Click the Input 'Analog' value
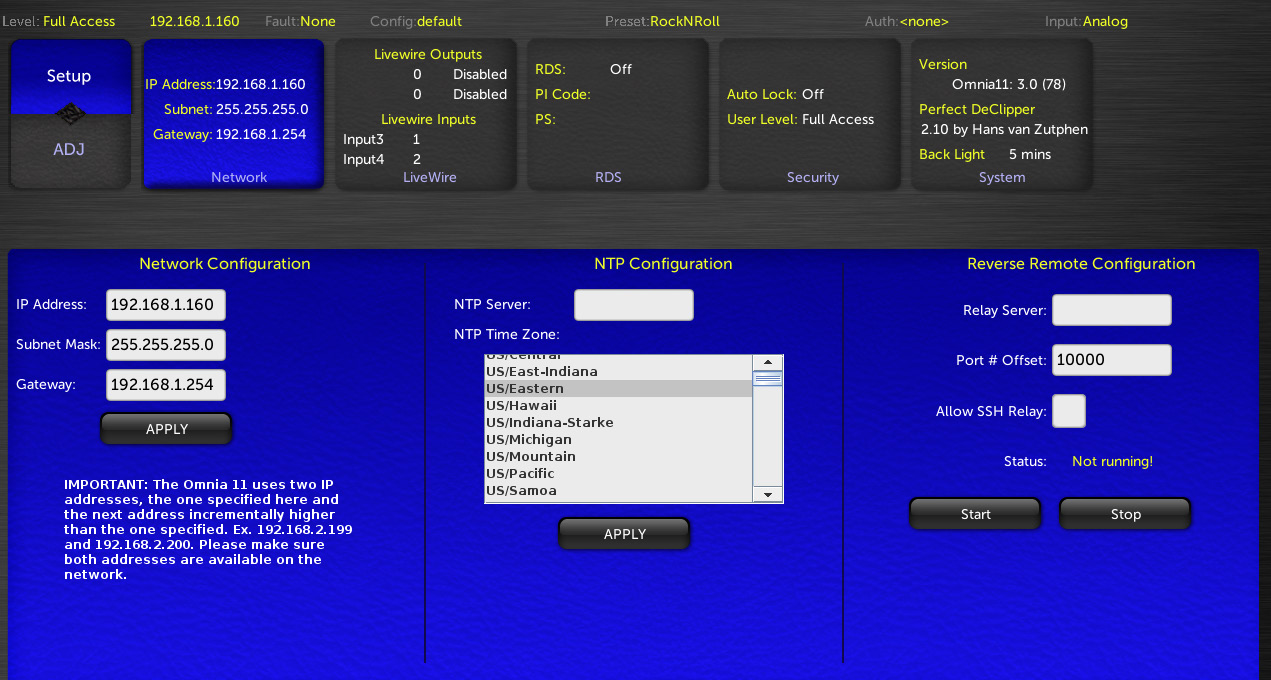The image size is (1271, 680). coord(1105,21)
